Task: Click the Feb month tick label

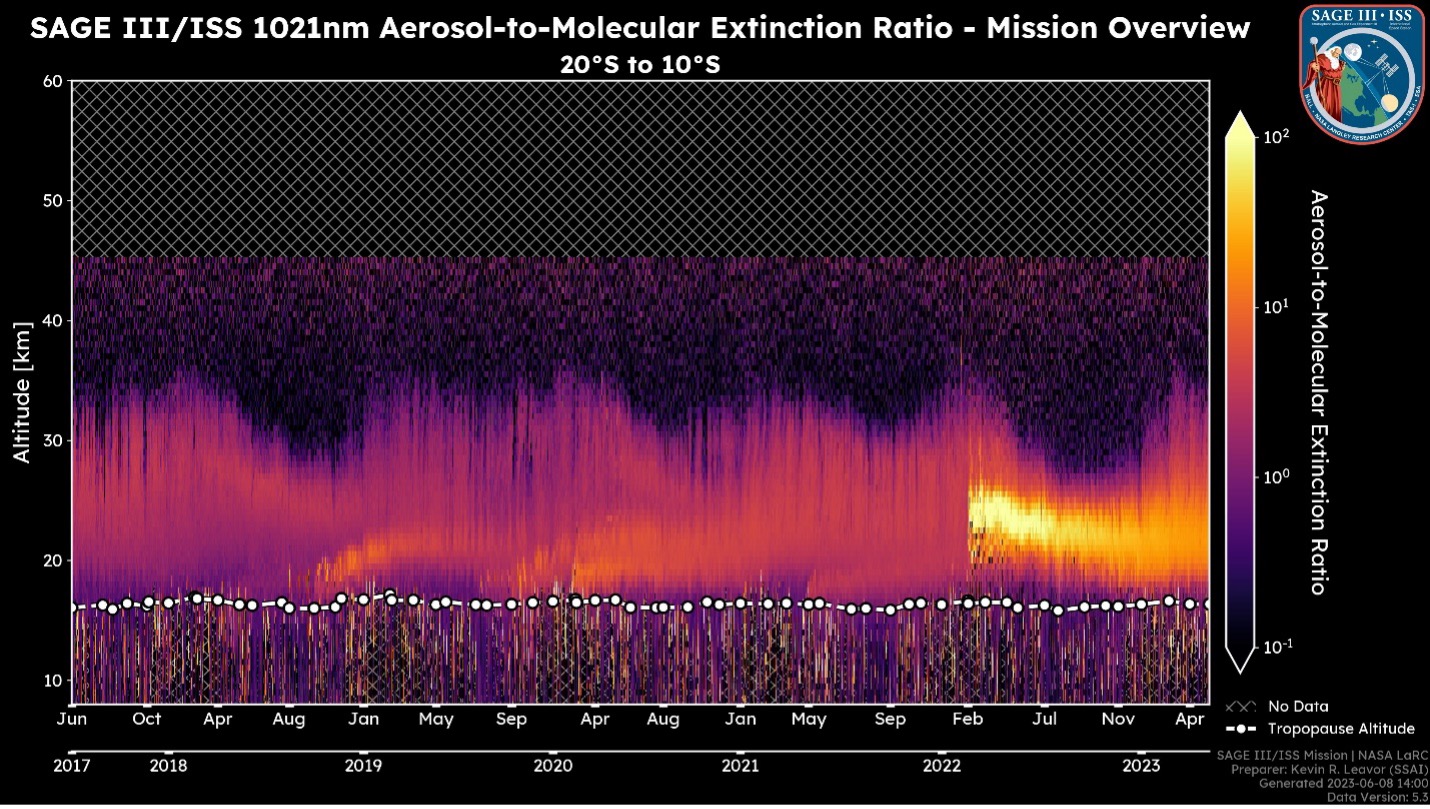Action: [967, 719]
